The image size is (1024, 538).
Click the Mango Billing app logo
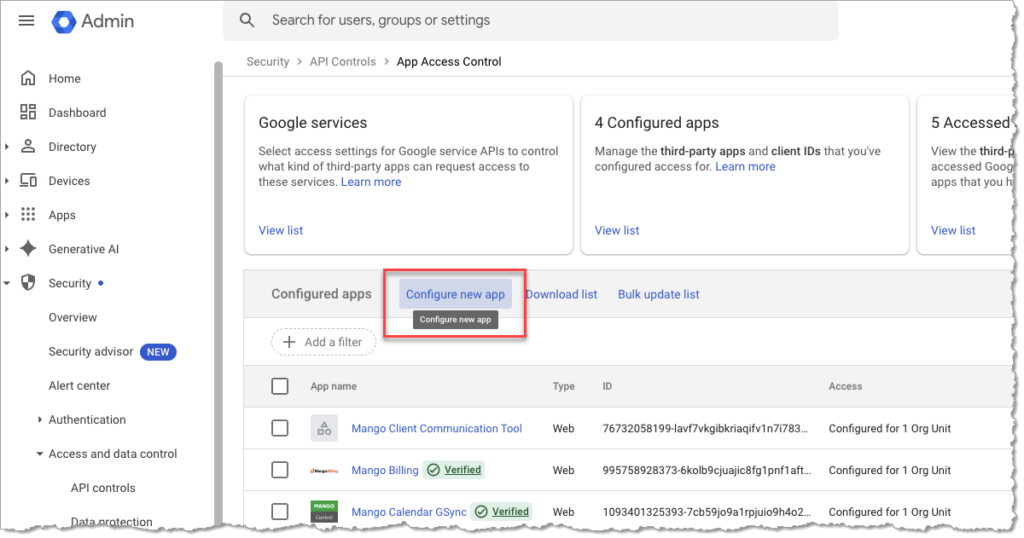tap(324, 470)
